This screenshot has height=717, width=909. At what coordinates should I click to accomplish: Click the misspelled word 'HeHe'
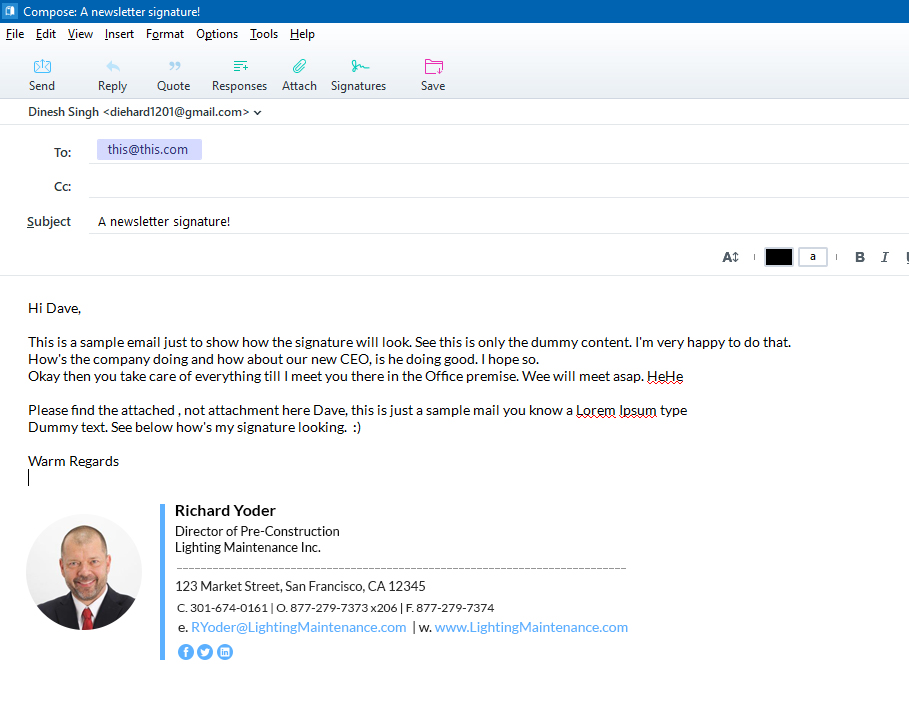coord(665,377)
